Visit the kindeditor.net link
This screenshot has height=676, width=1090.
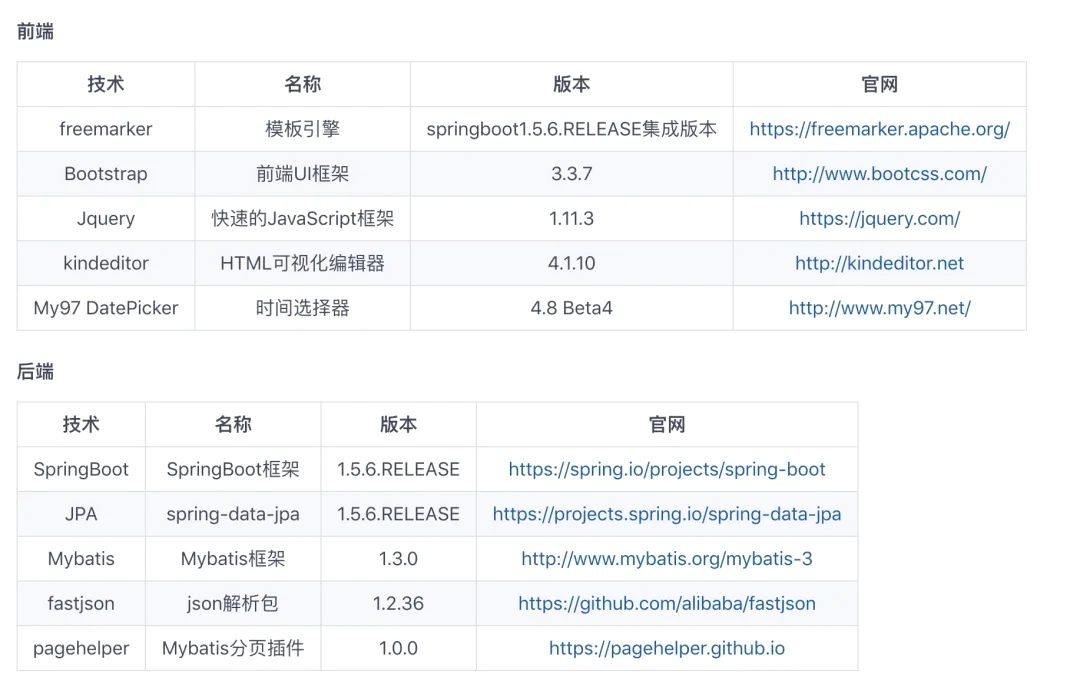(x=879, y=264)
